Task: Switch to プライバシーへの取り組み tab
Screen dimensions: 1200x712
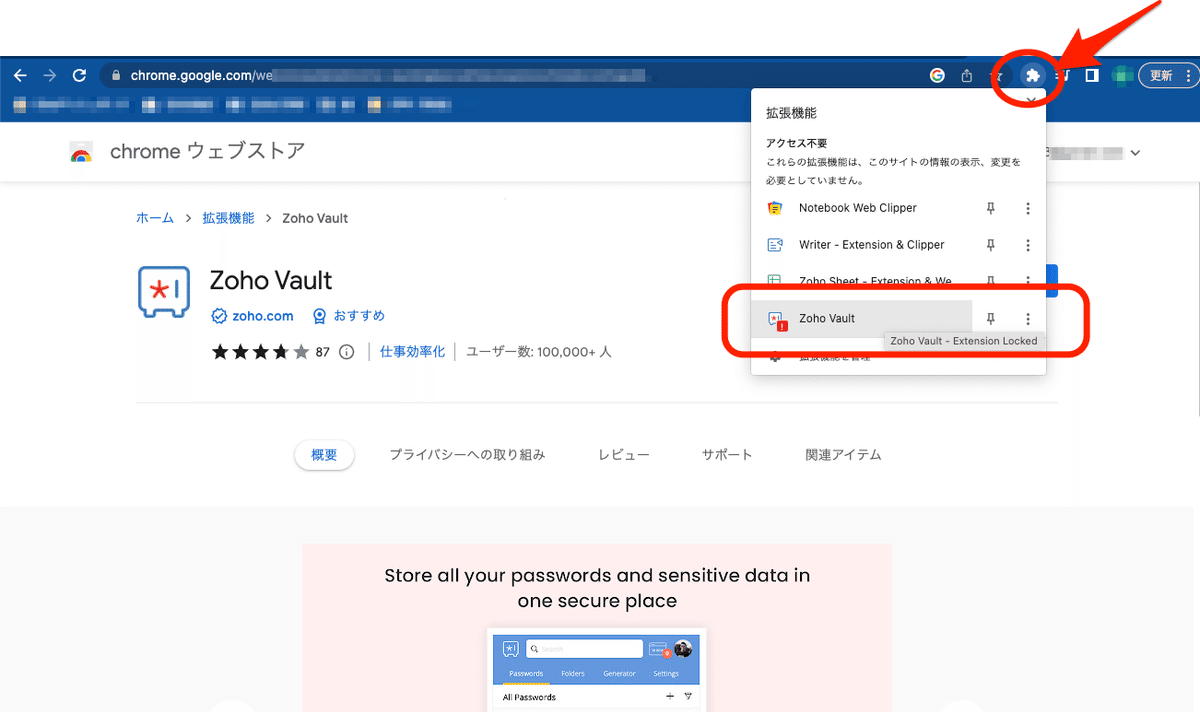Action: coord(467,455)
